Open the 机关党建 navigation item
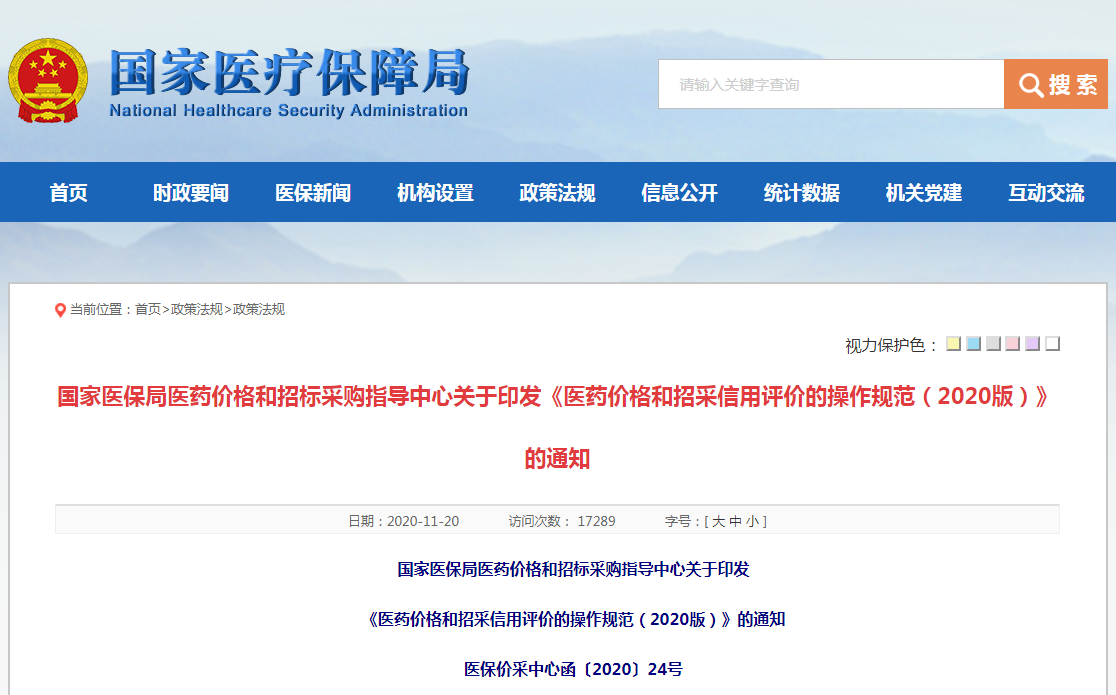This screenshot has width=1116, height=695. [923, 193]
